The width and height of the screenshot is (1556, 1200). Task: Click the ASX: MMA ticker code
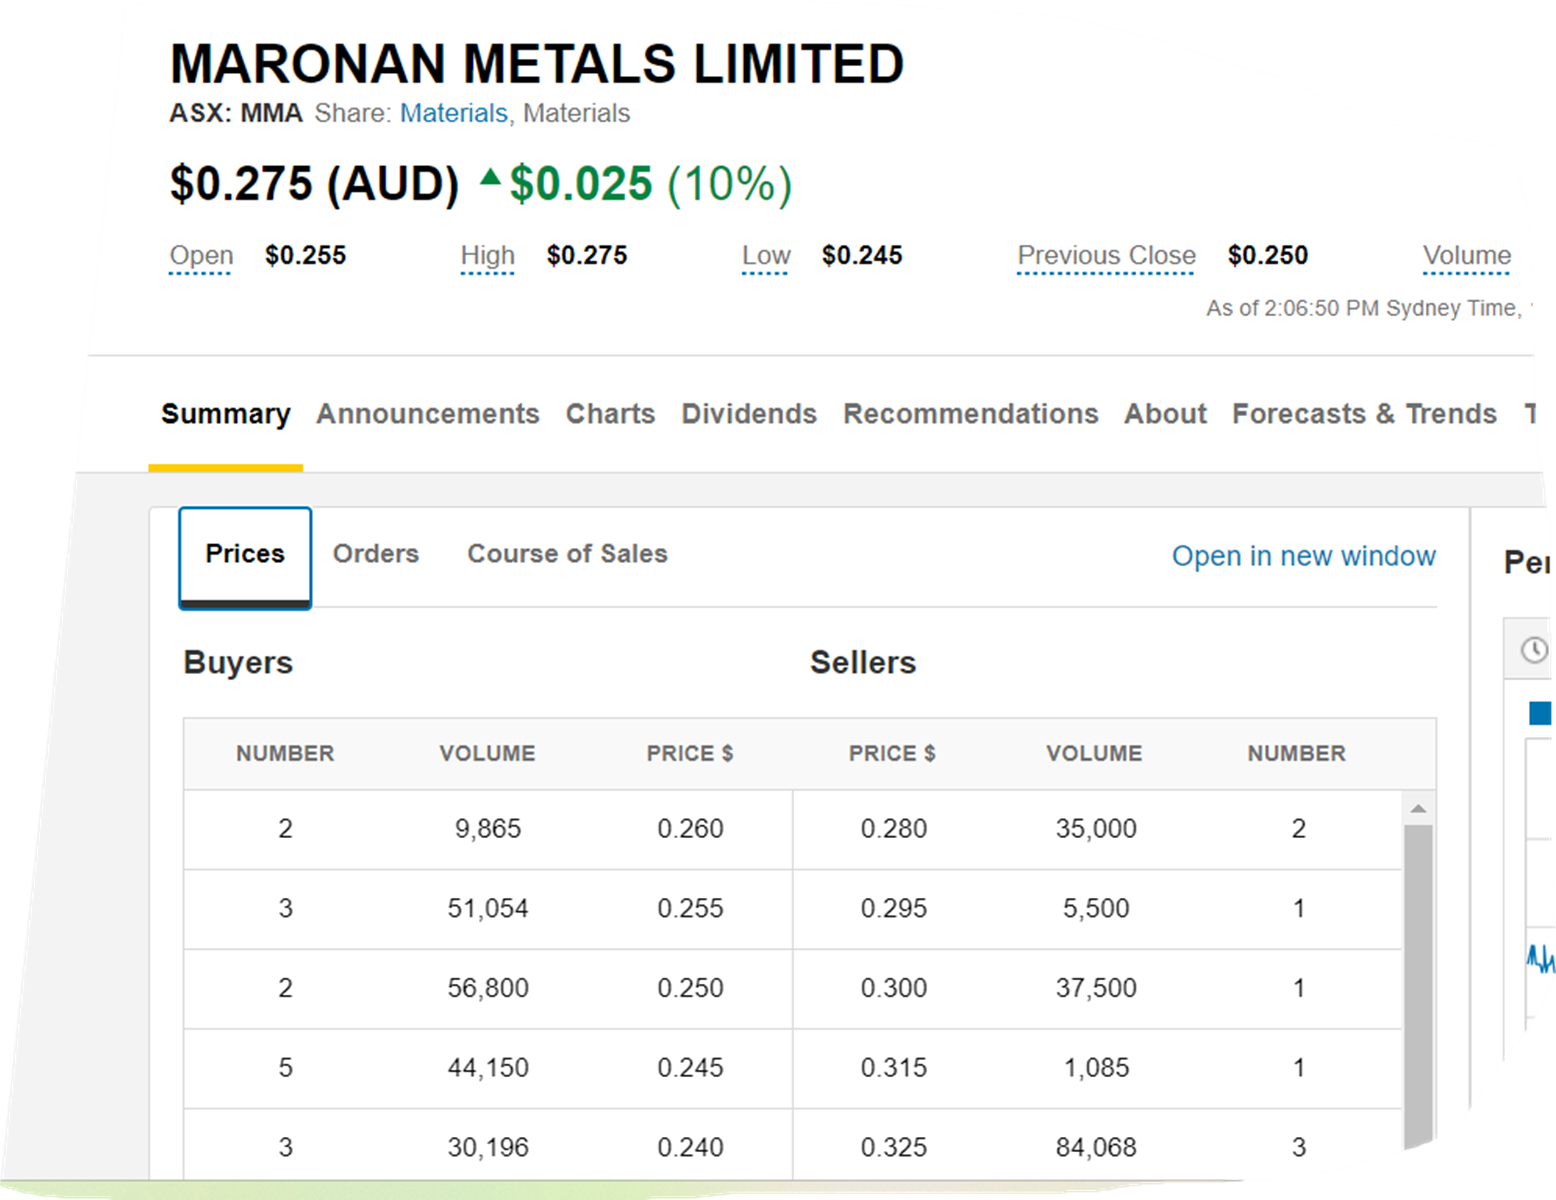236,113
